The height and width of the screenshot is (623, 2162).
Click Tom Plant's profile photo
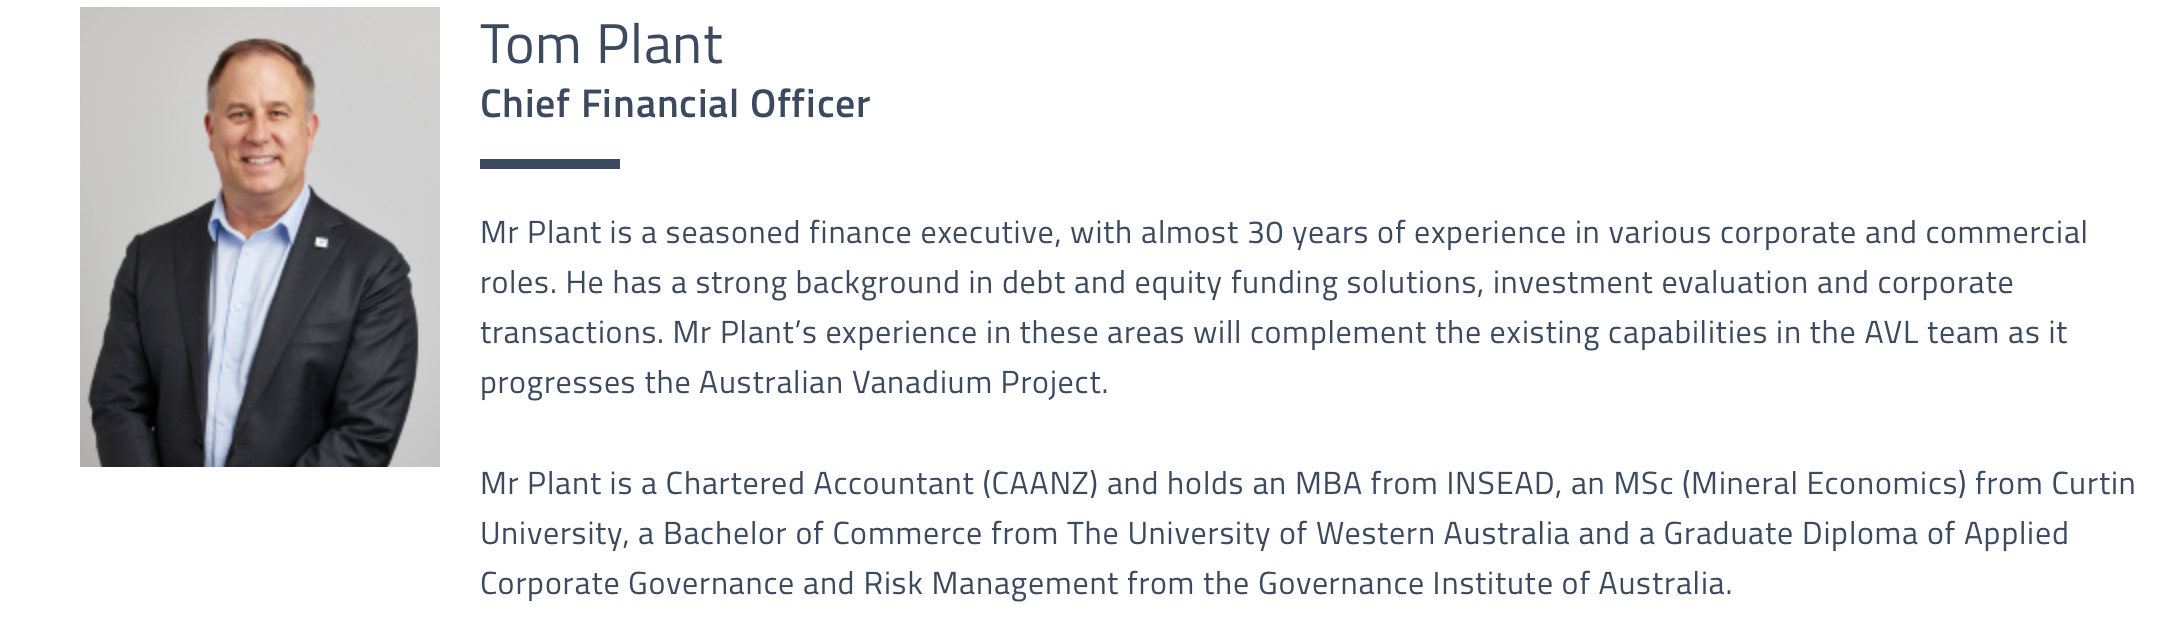[x=260, y=237]
